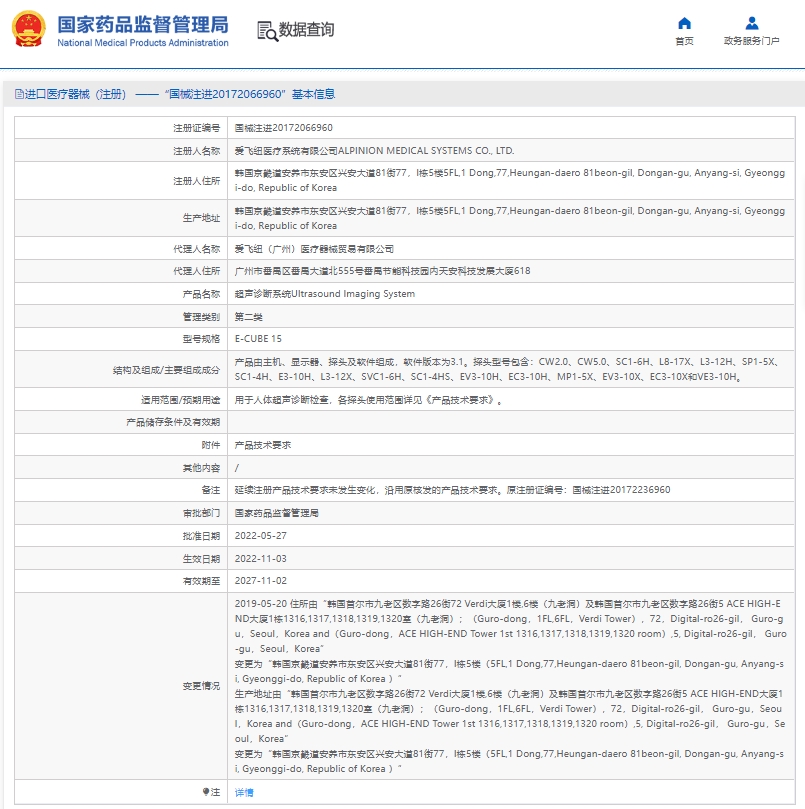Click approval date 2022-05-27
This screenshot has width=805, height=809.
pyautogui.click(x=261, y=536)
